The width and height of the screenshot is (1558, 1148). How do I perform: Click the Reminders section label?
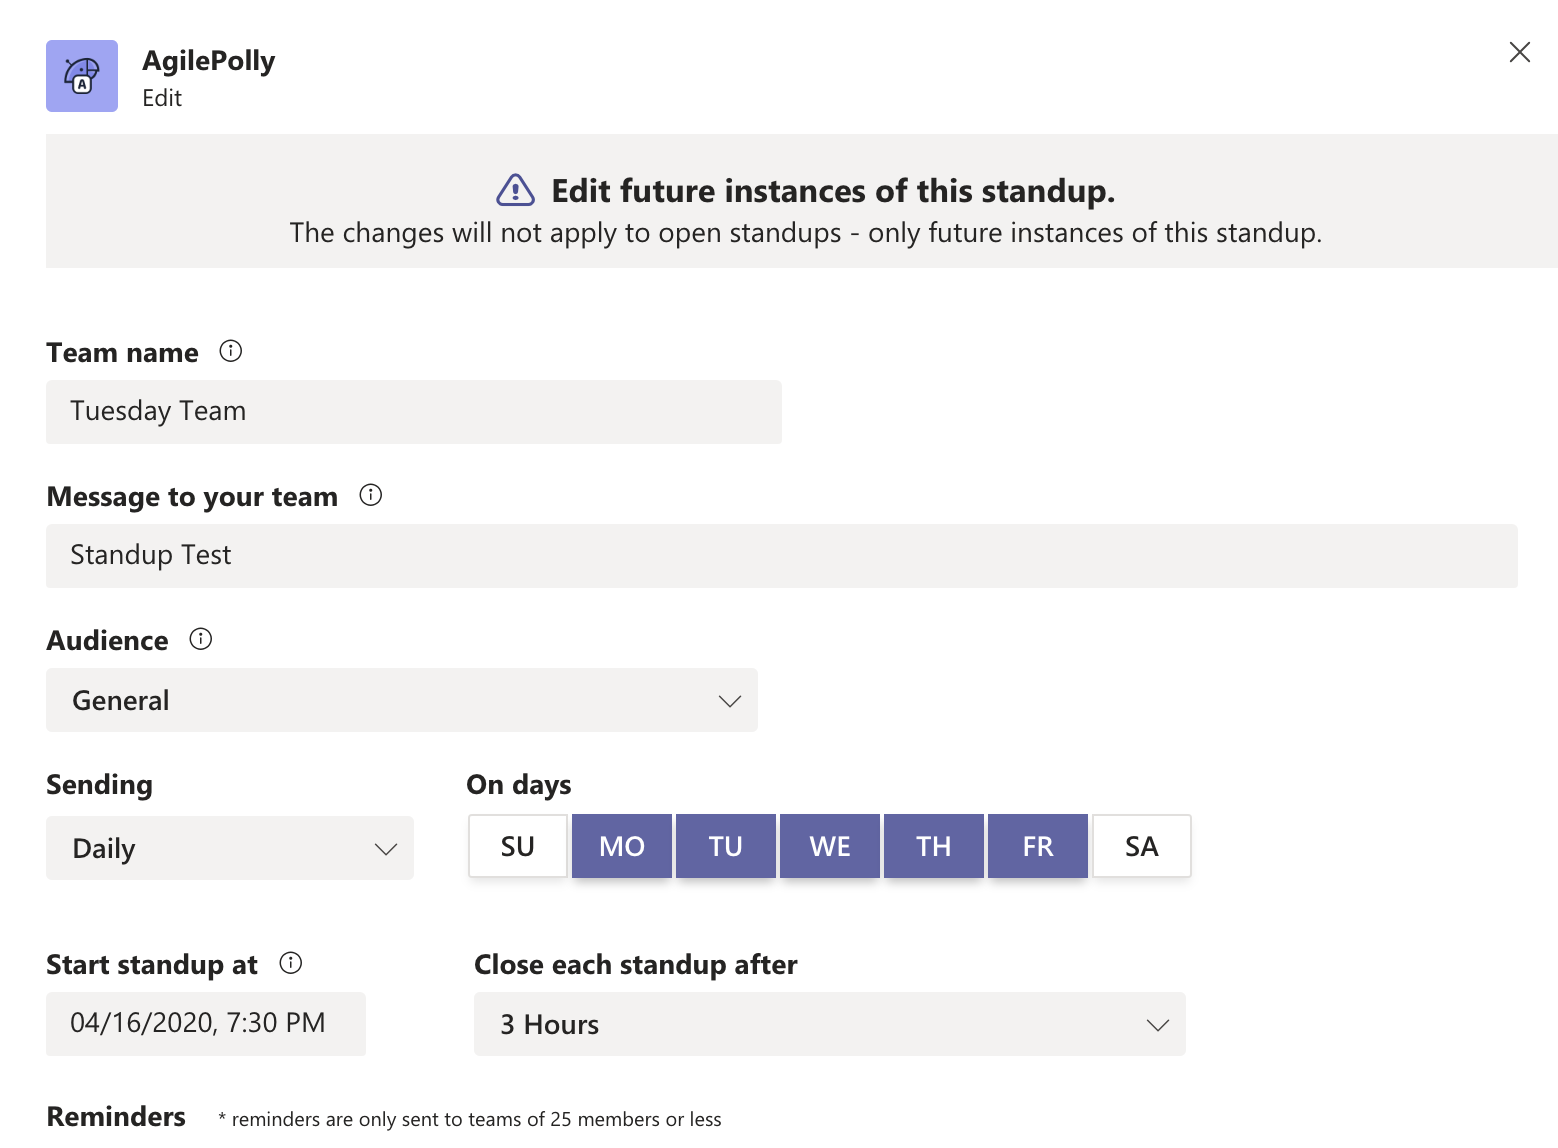coord(116,1116)
